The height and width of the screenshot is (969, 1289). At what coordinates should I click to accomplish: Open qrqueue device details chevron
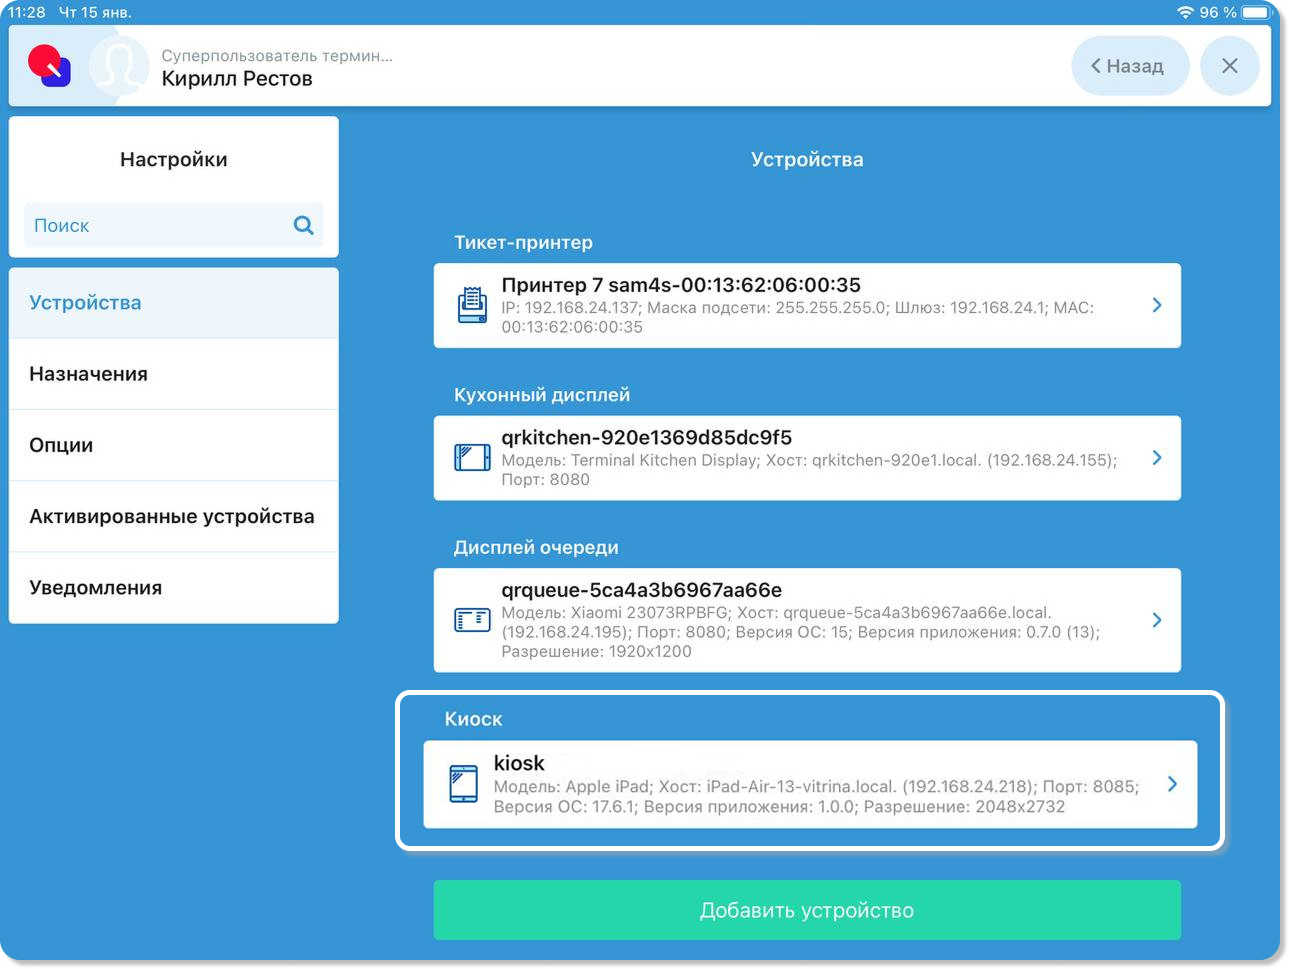click(1157, 620)
